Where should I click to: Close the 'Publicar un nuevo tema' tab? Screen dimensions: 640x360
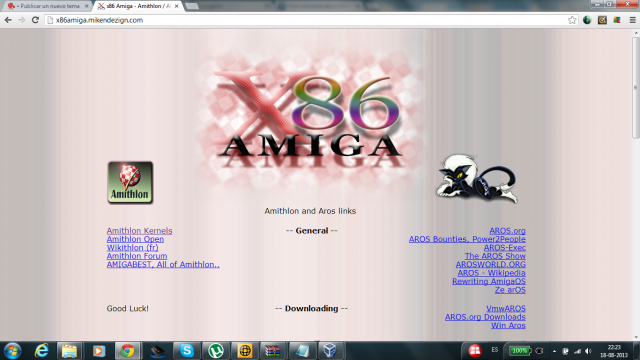pyautogui.click(x=86, y=6)
